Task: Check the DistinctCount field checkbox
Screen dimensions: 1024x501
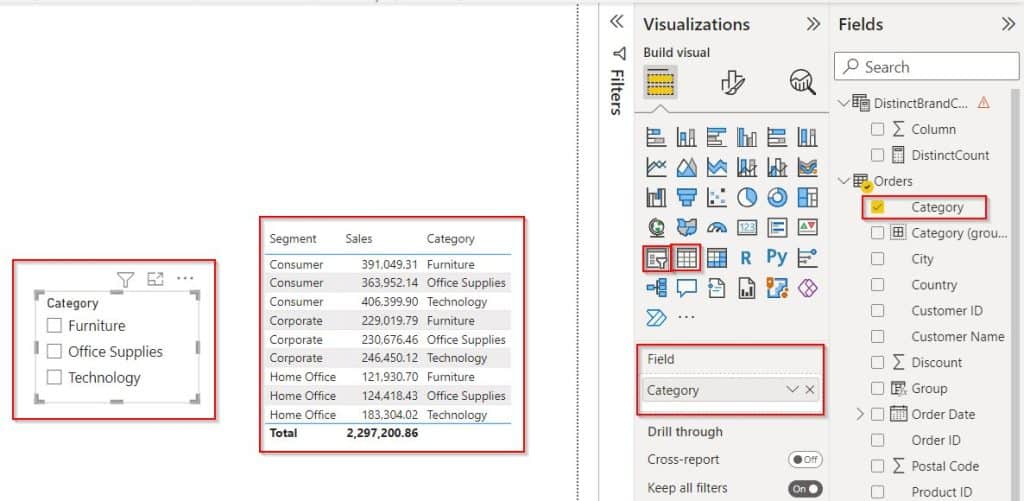Action: click(878, 155)
